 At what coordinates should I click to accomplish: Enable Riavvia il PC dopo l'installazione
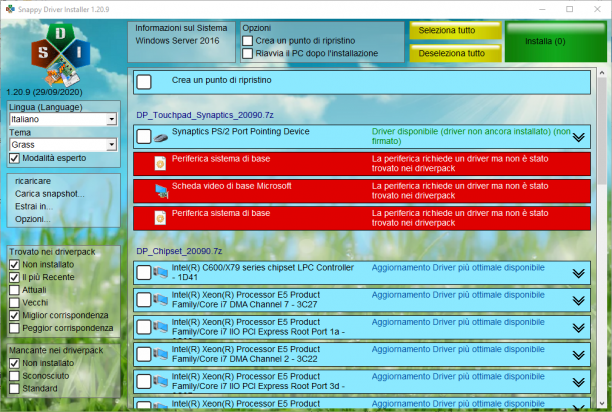coord(247,53)
